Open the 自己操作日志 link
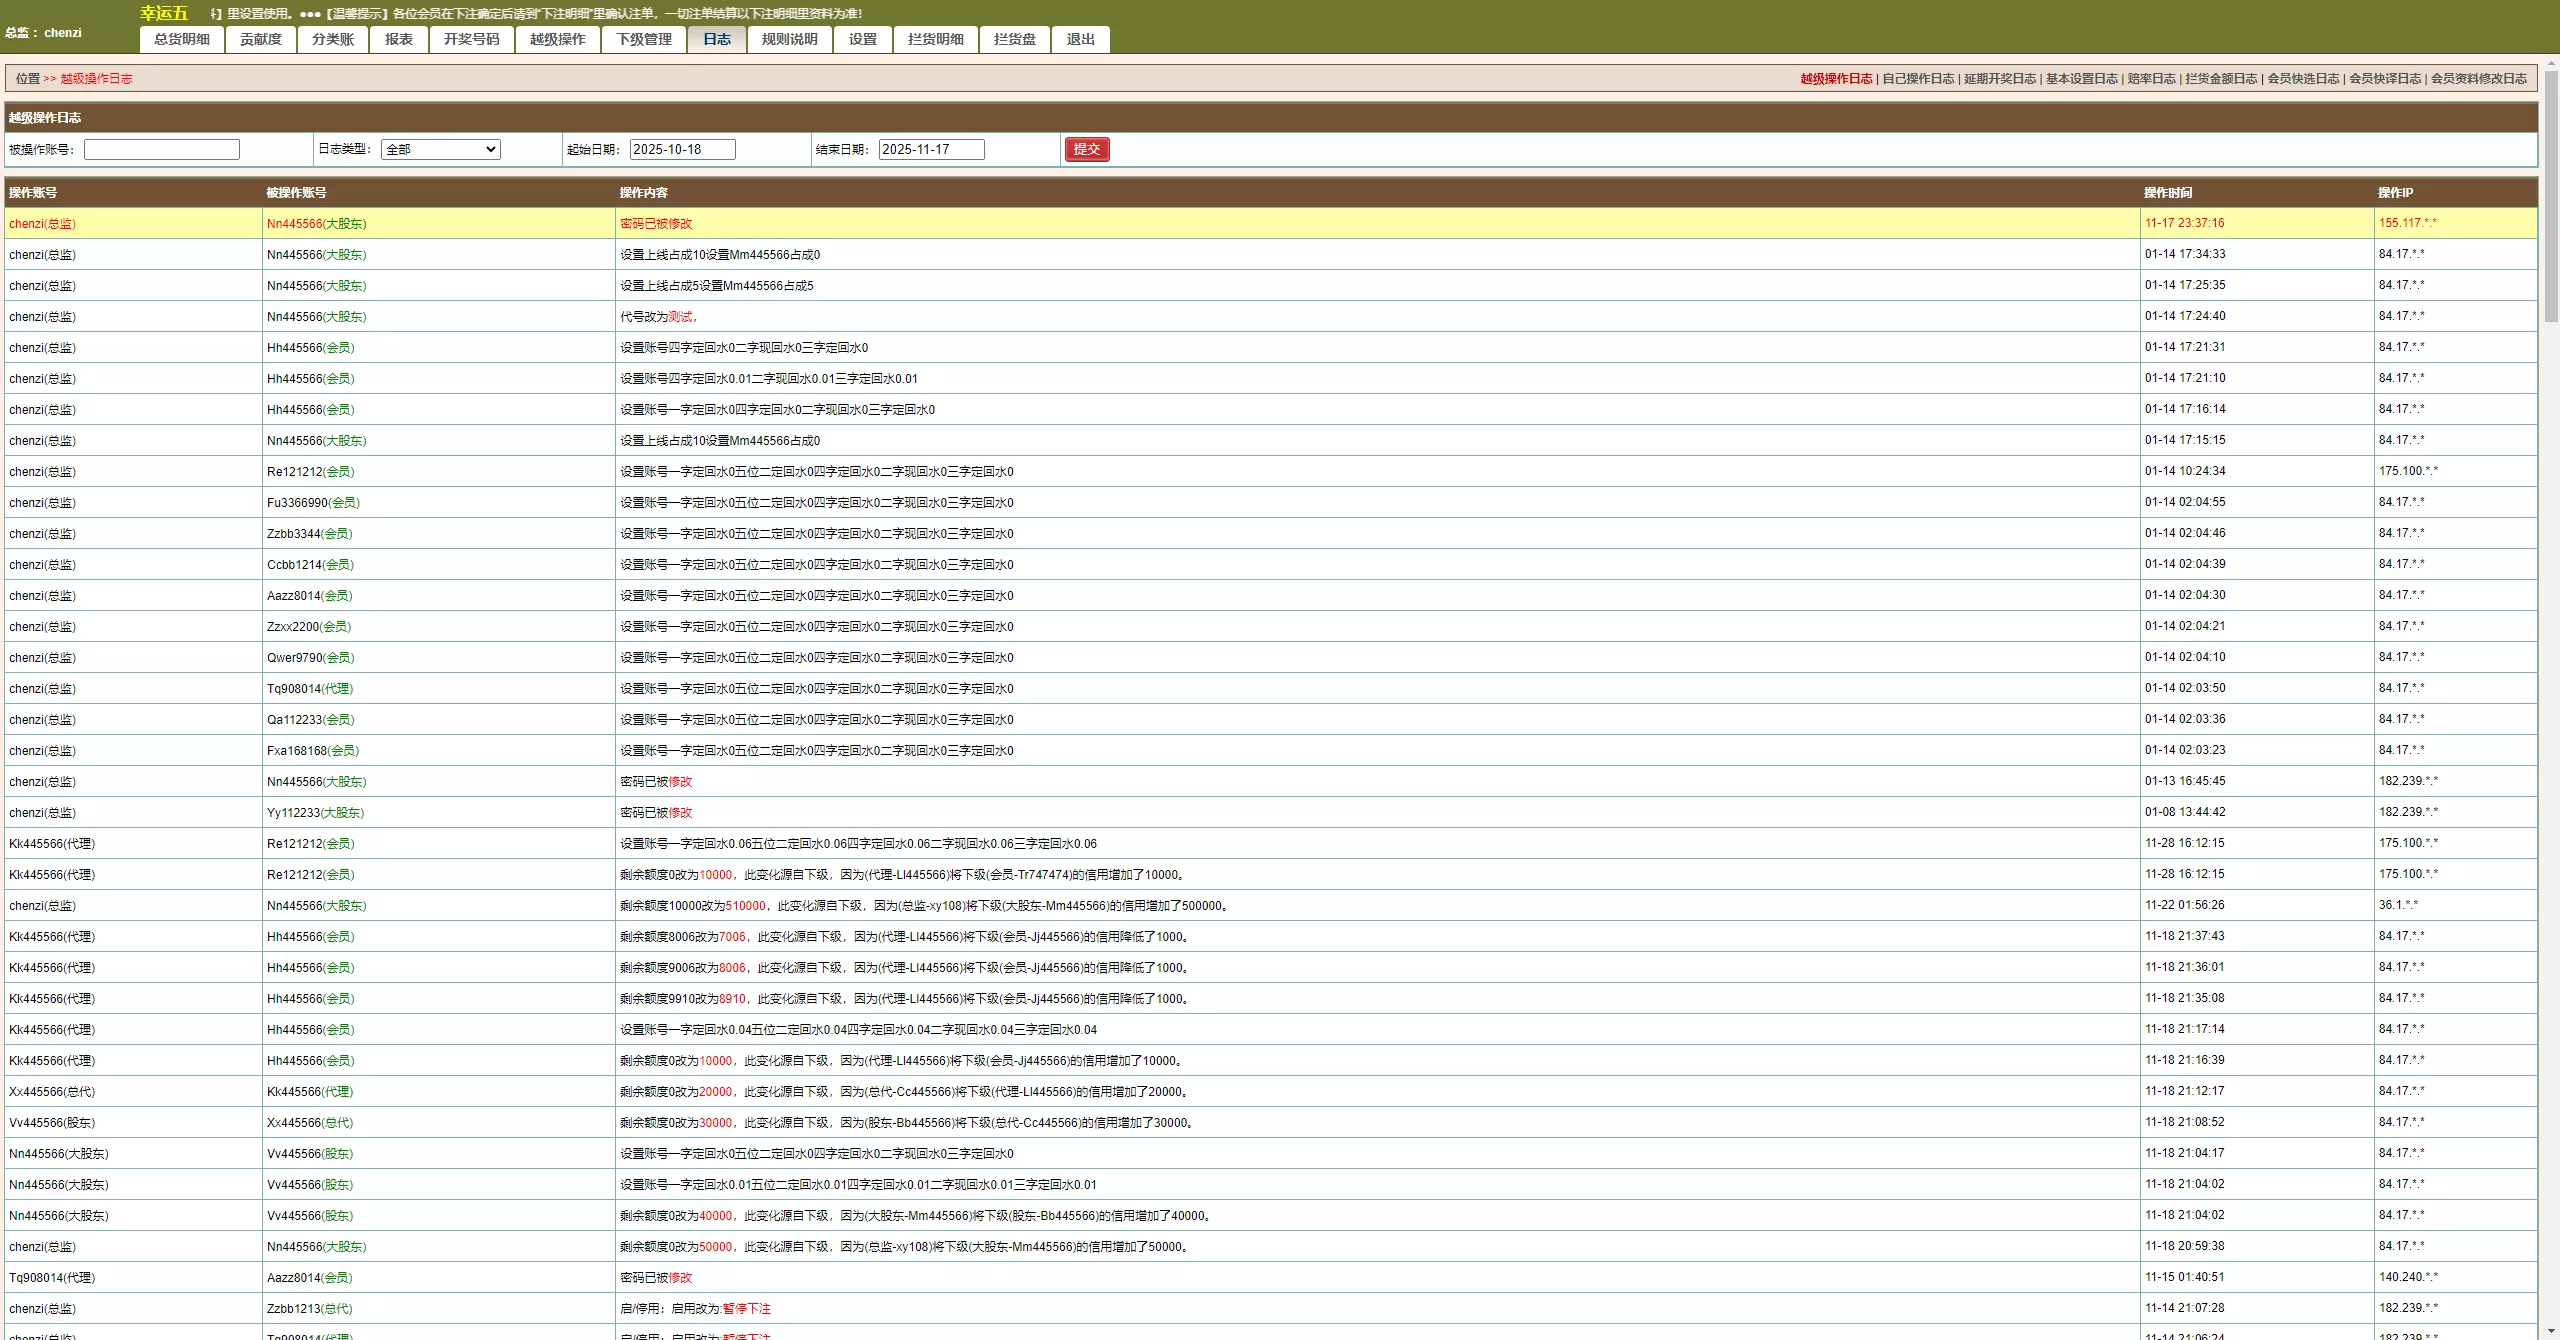 click(x=1918, y=78)
